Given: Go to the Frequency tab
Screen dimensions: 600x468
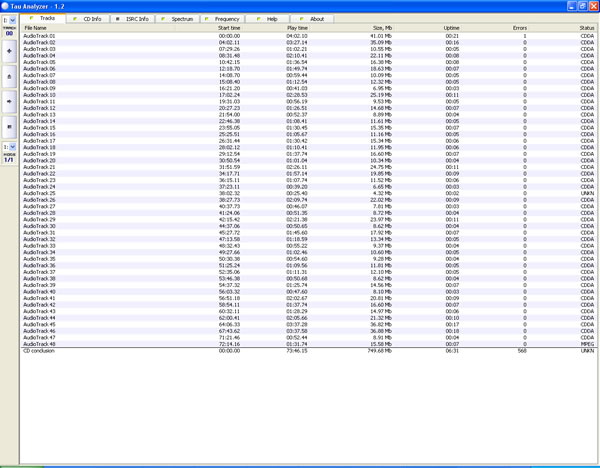Looking at the screenshot, I should click(x=224, y=19).
